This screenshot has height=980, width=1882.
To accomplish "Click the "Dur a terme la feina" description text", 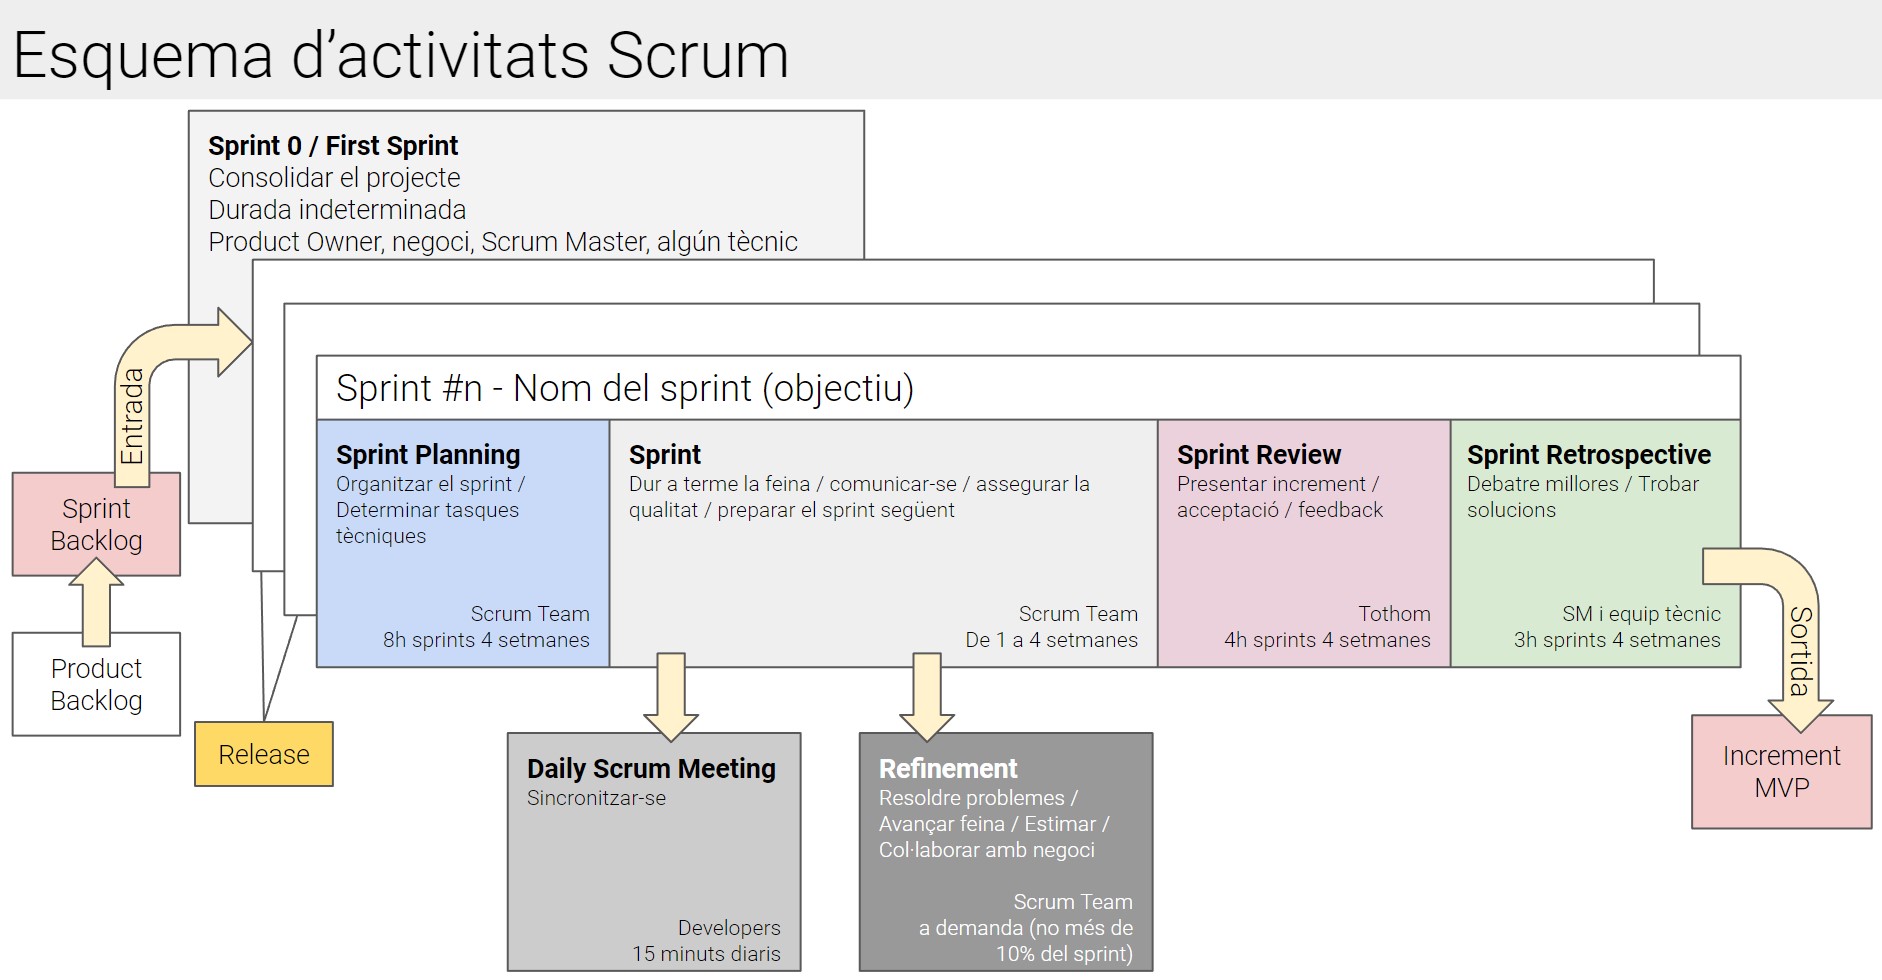I will tap(859, 497).
